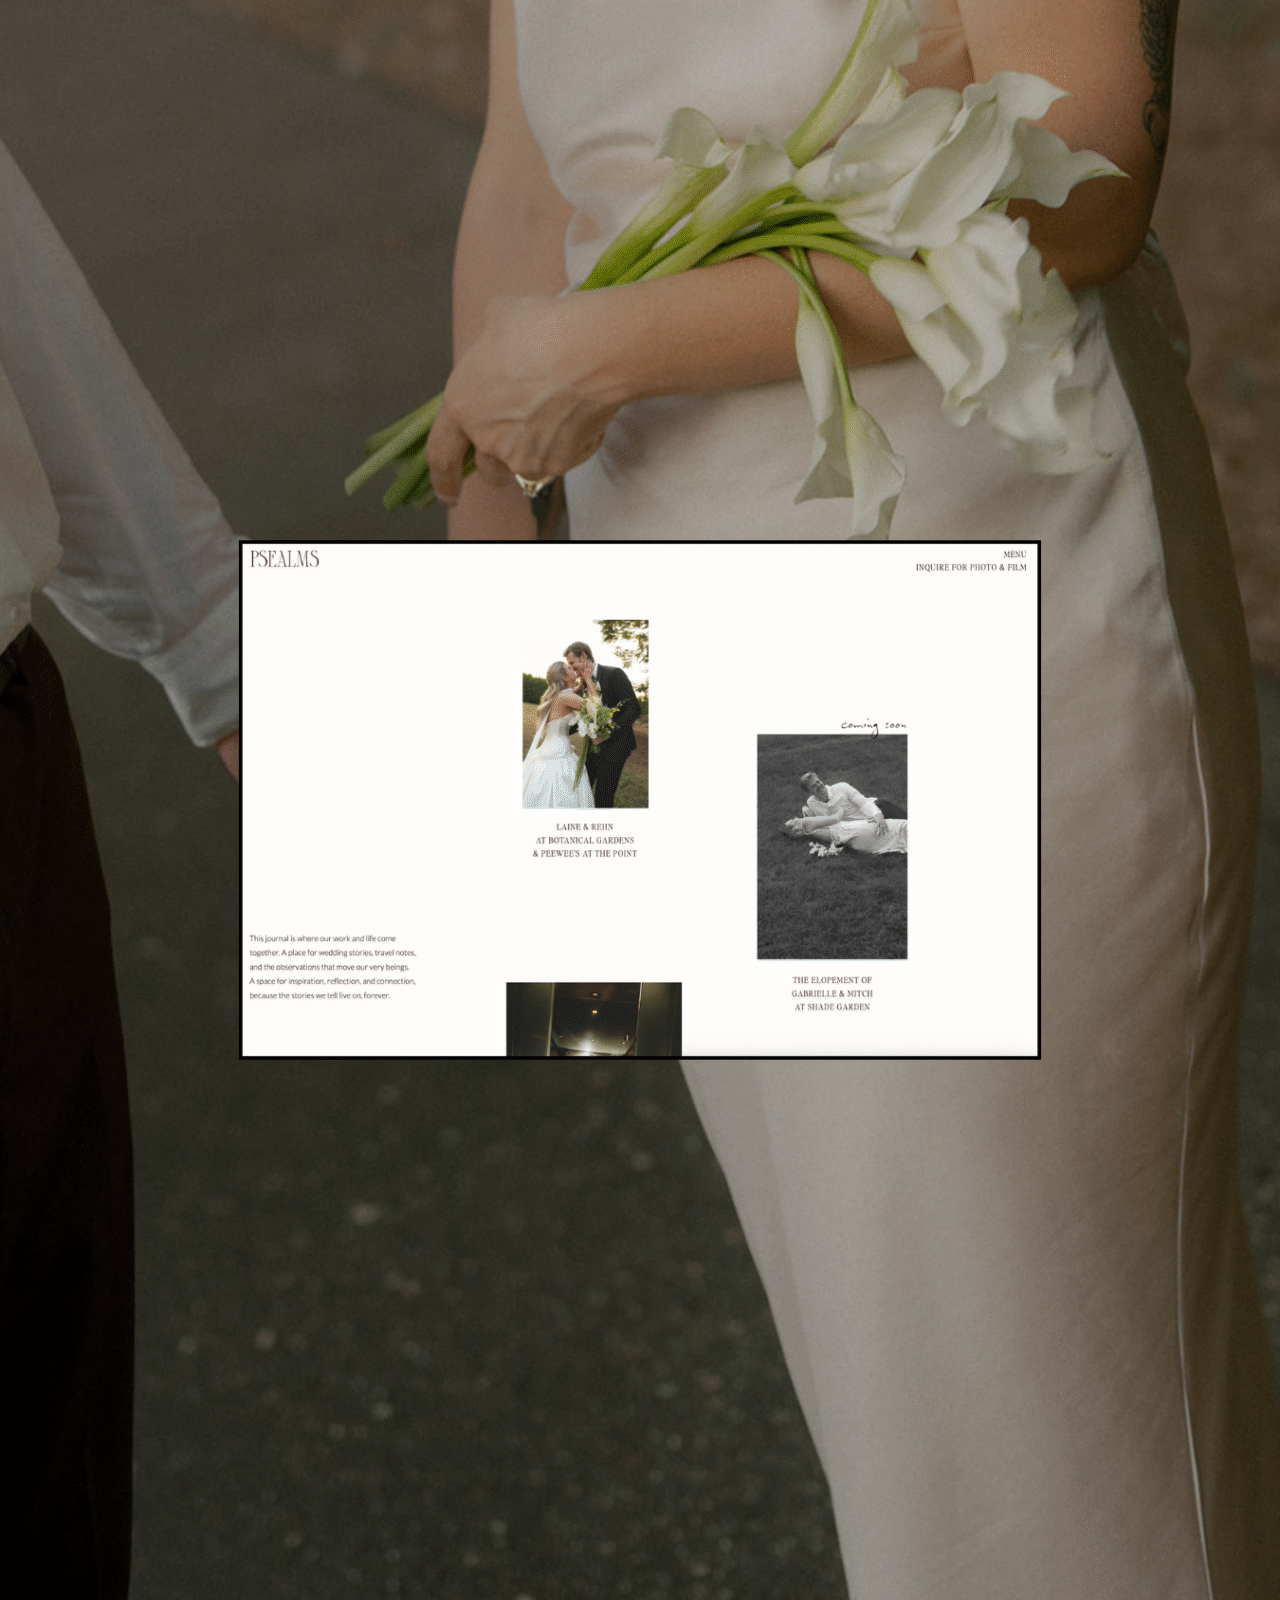Select the At Botanical Gardens caption line
Screen dimensions: 1280x1600
[x=585, y=840]
